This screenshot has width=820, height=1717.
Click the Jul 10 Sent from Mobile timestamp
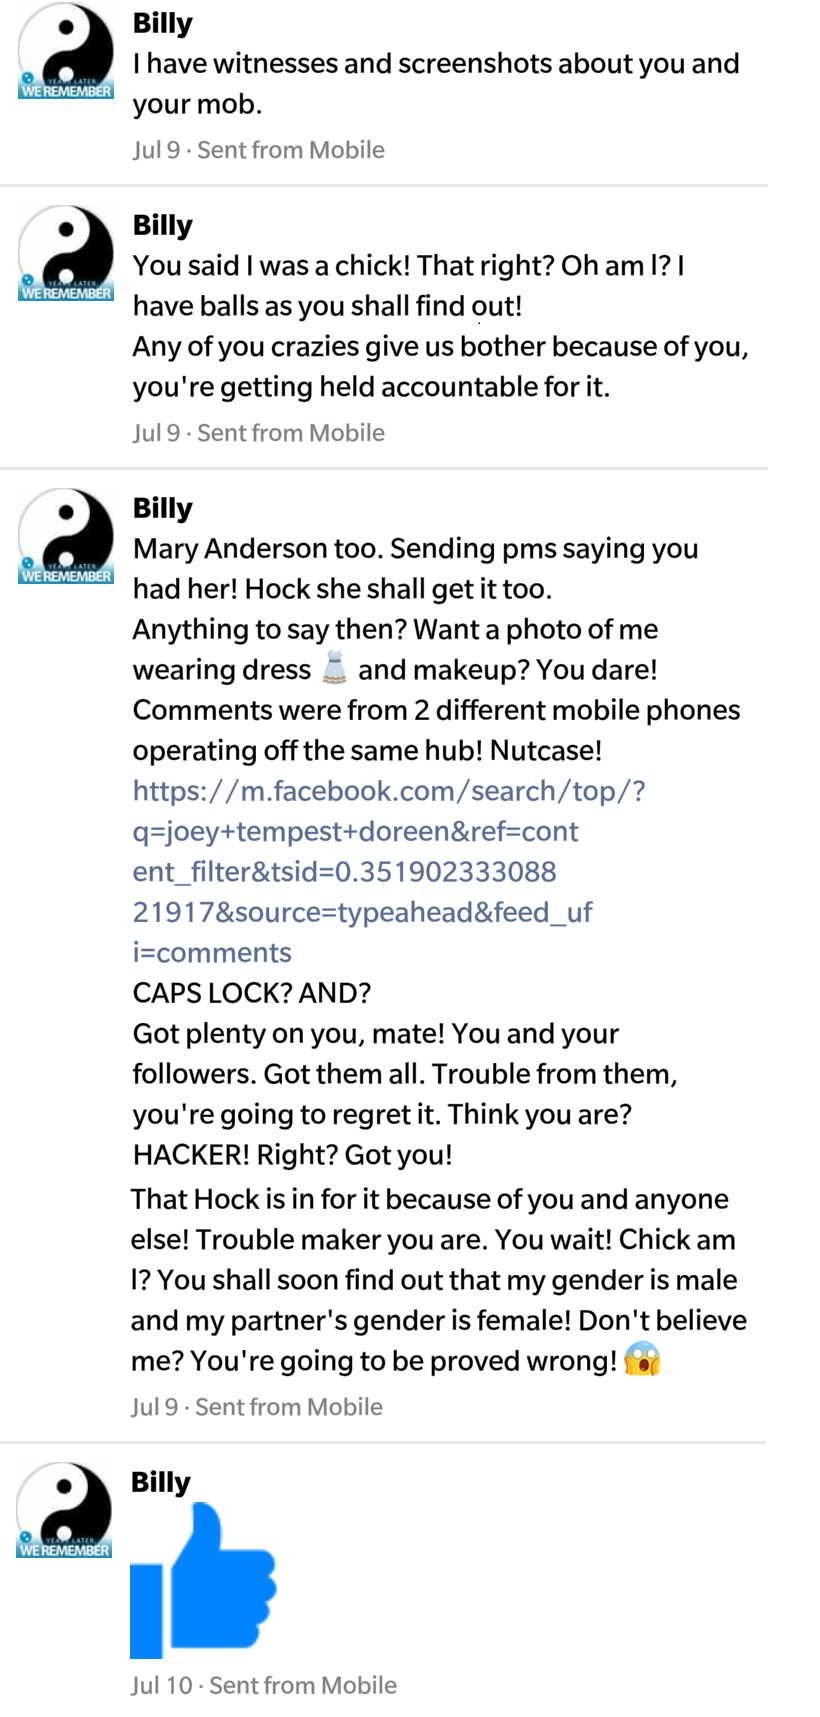pyautogui.click(x=264, y=1685)
